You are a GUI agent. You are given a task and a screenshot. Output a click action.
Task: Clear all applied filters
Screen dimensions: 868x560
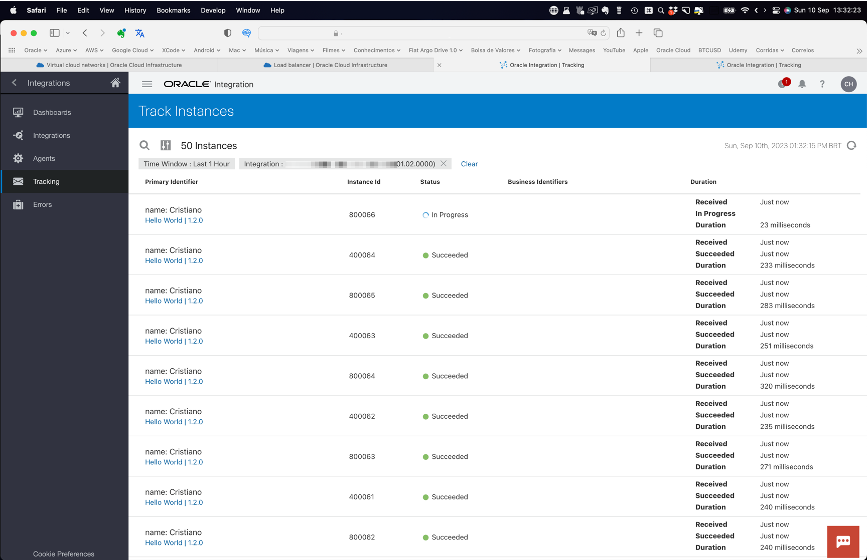point(469,164)
